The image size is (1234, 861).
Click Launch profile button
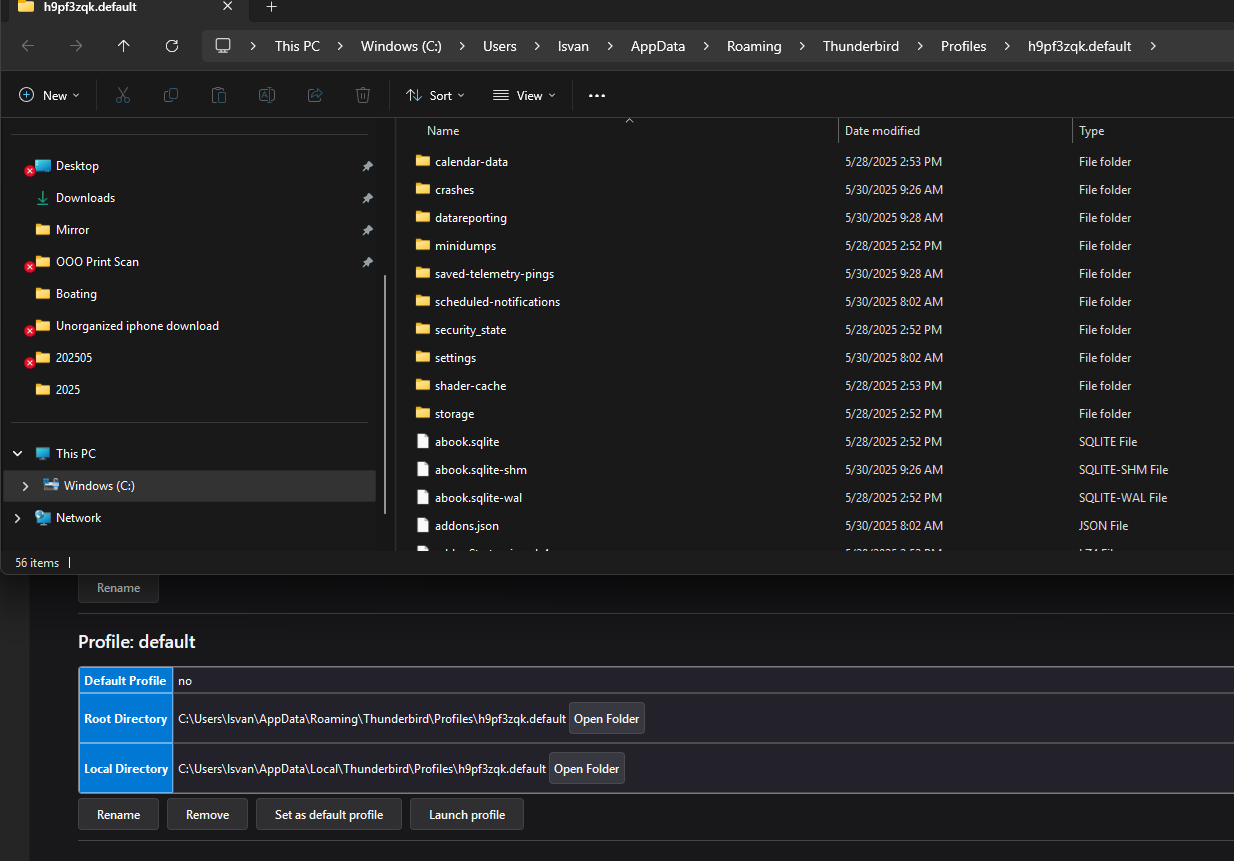[467, 815]
